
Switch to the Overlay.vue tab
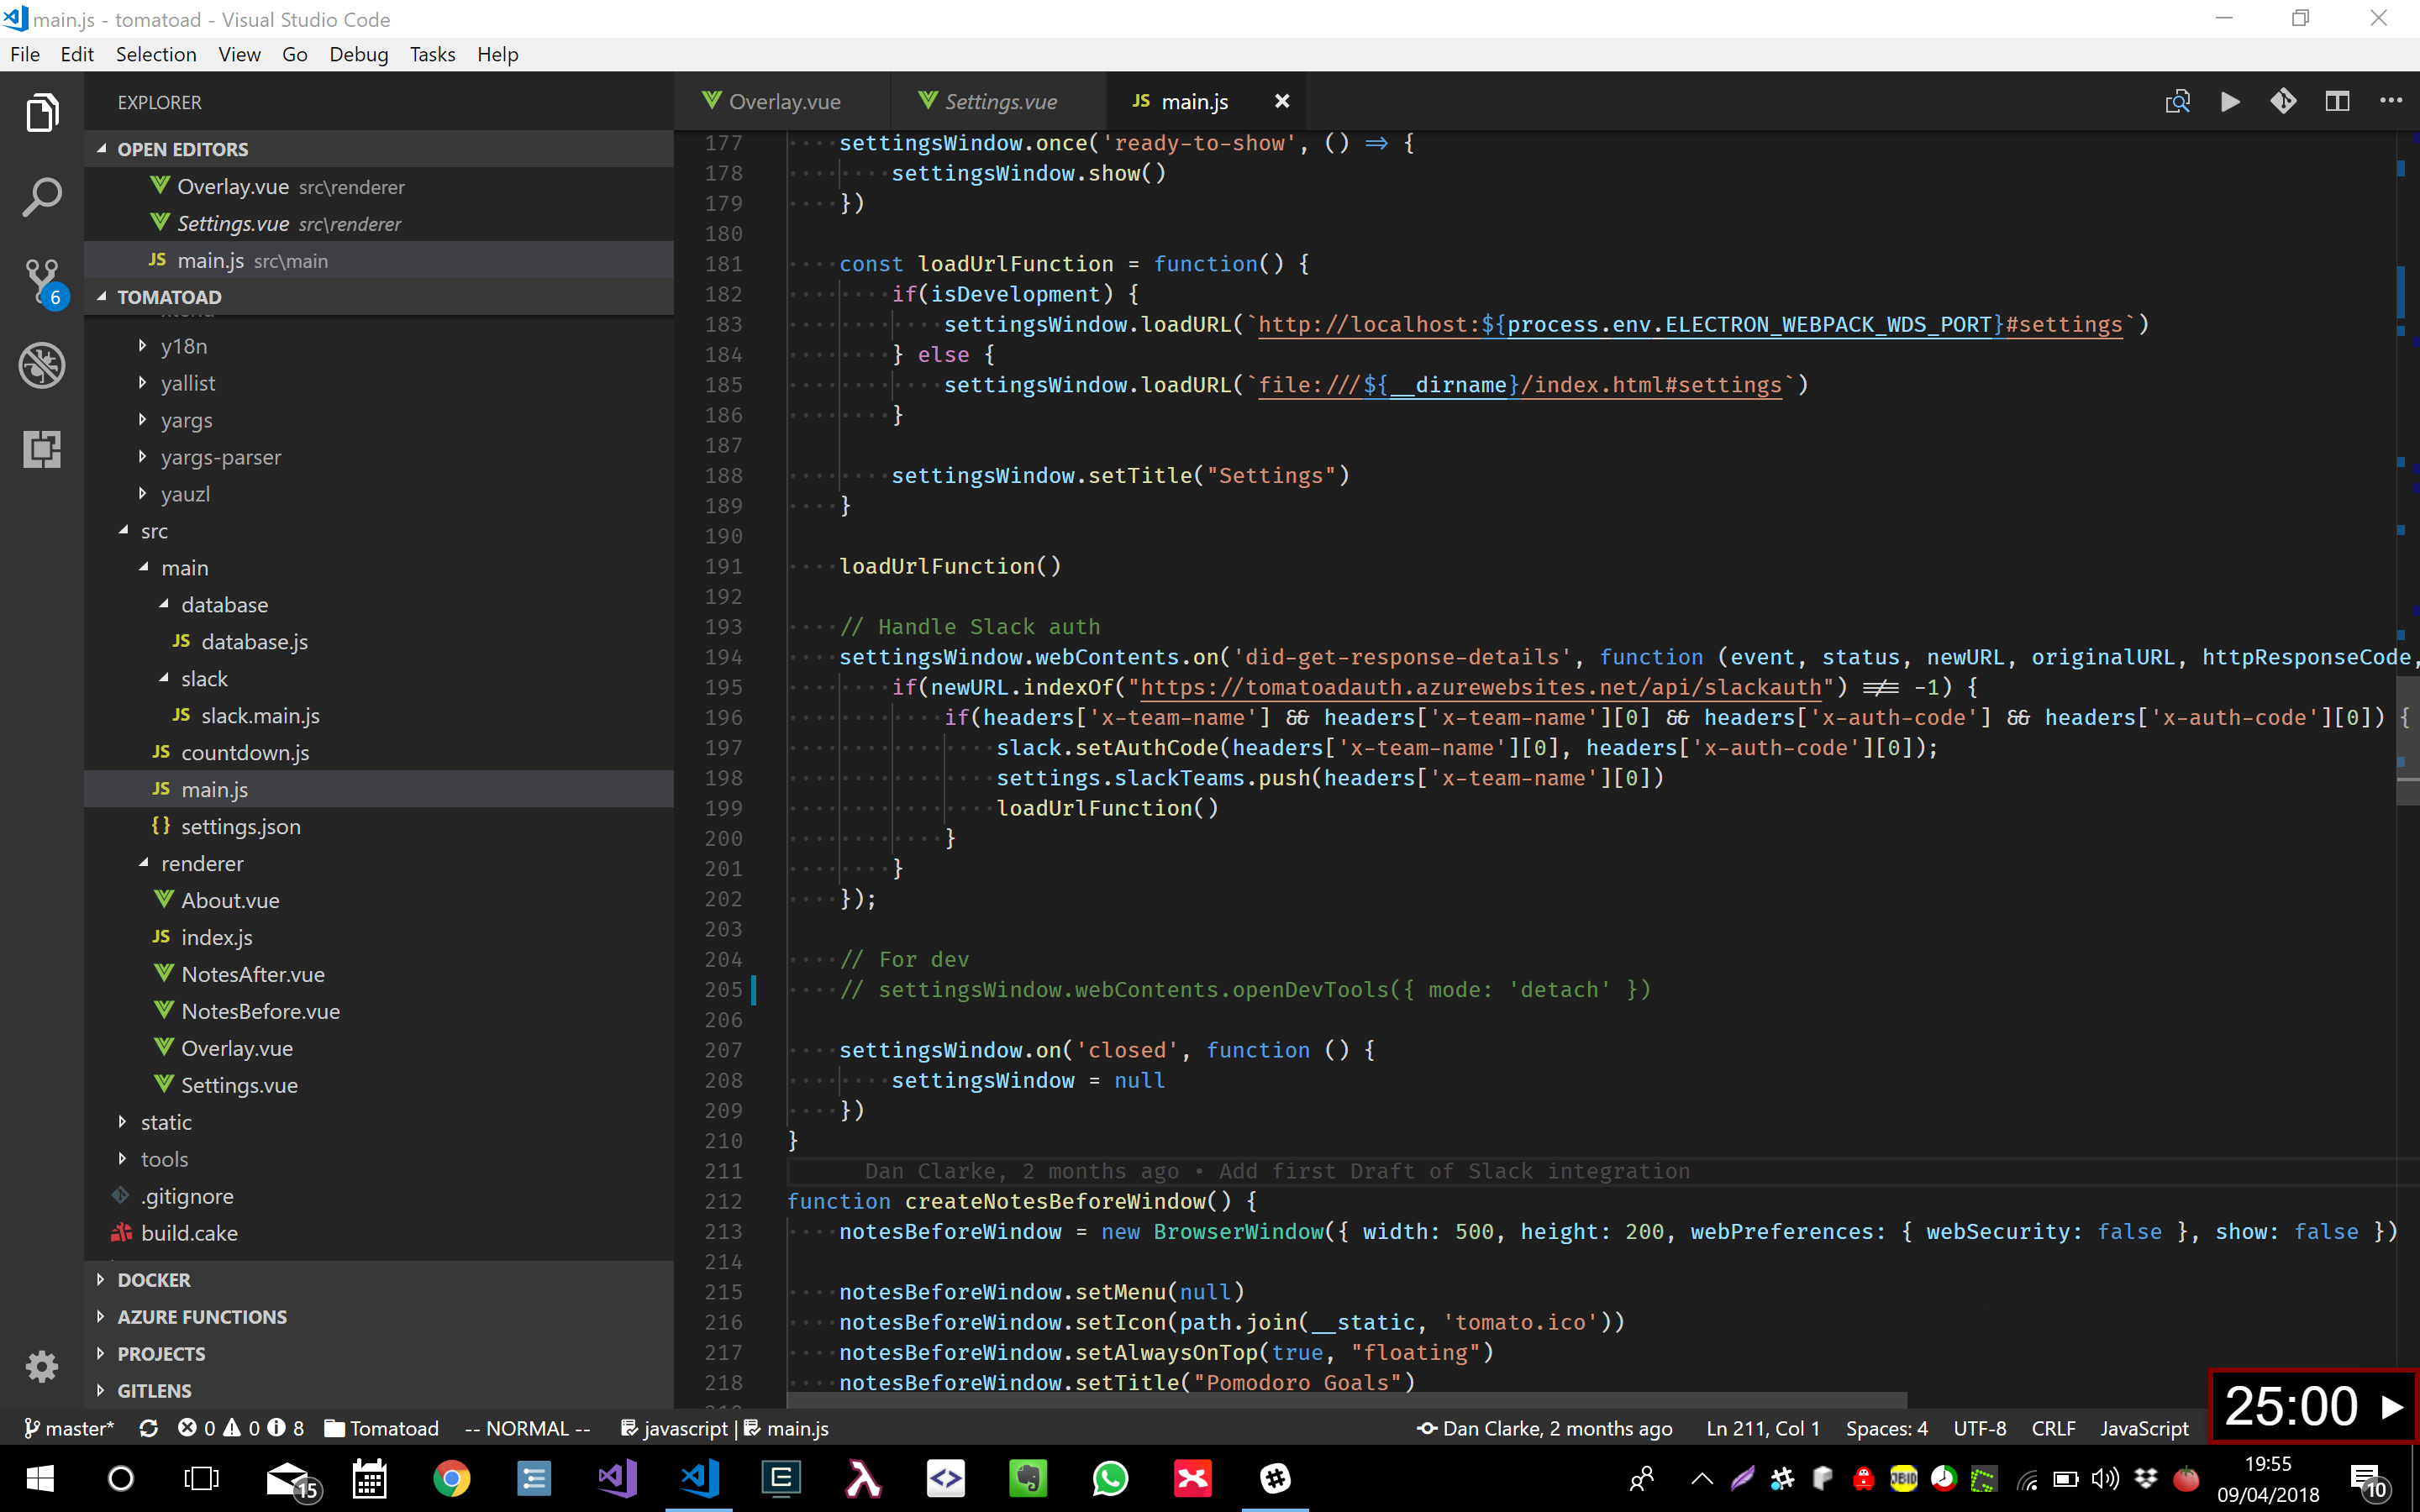click(783, 102)
